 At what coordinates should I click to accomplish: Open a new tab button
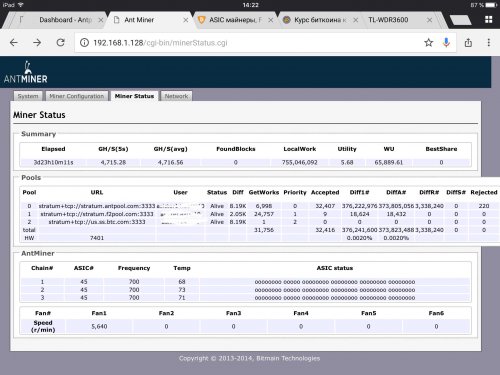(x=461, y=20)
